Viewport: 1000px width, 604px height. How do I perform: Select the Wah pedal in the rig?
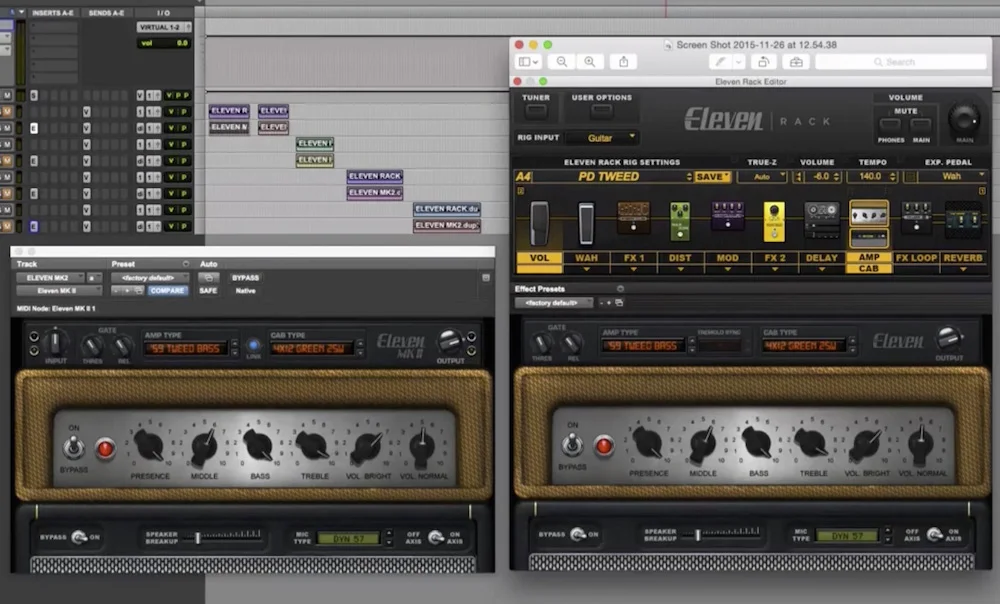[586, 223]
